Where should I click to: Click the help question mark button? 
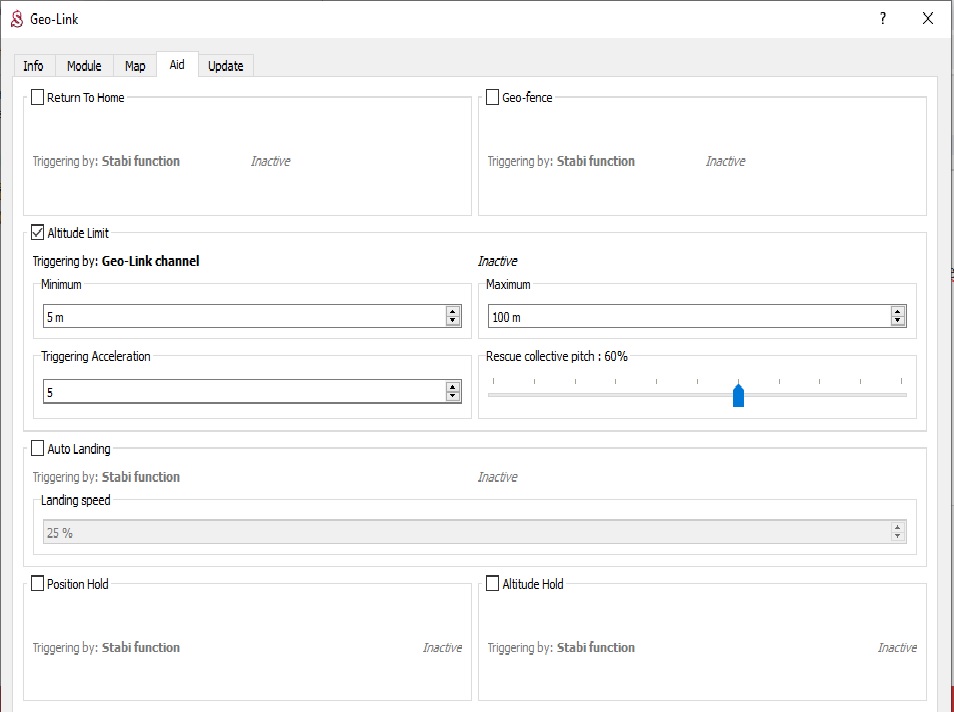click(x=882, y=19)
